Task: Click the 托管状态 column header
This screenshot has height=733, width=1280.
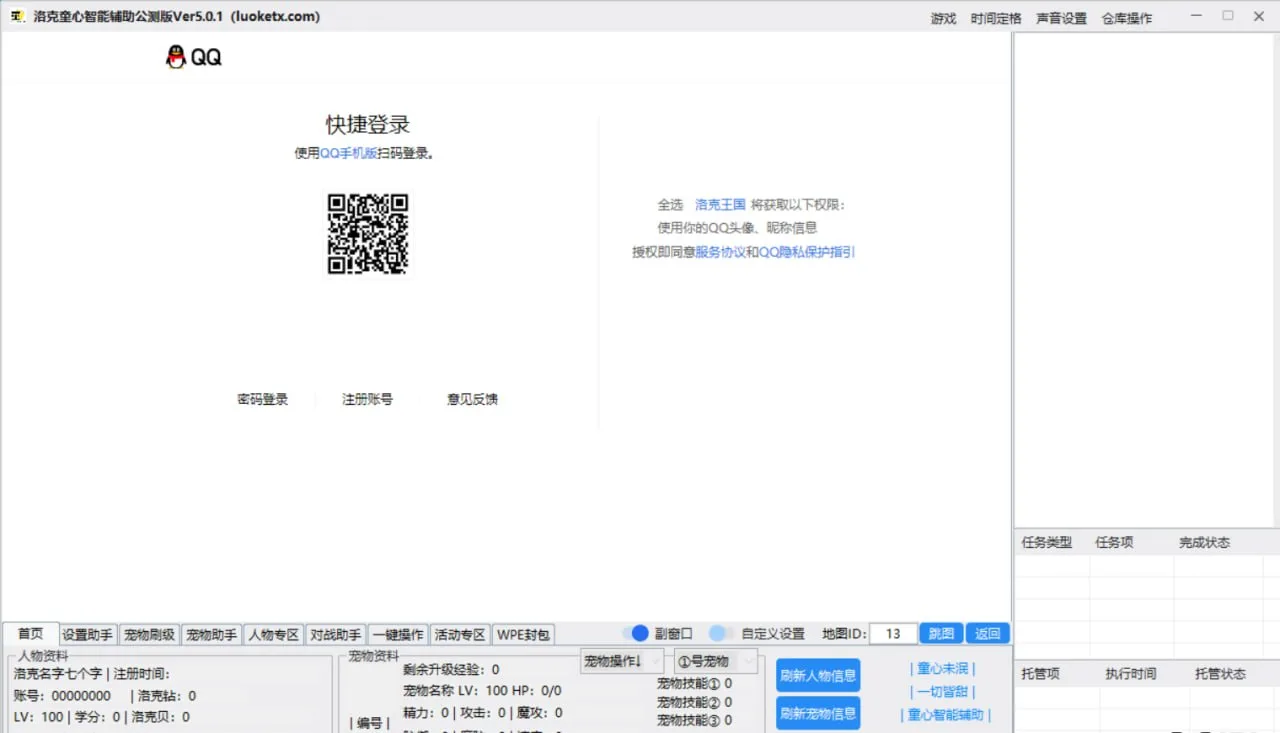Action: [1221, 674]
